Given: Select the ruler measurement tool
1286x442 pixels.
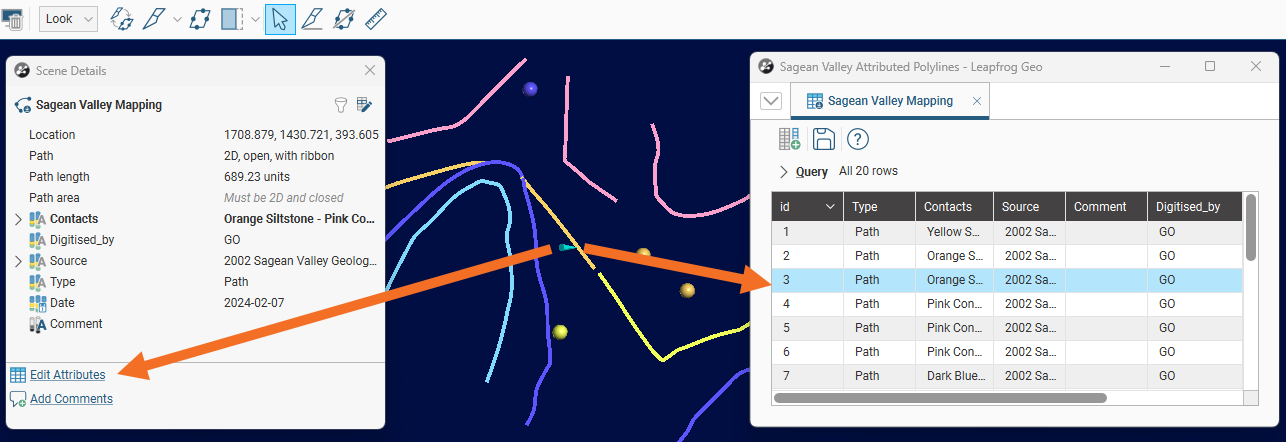Looking at the screenshot, I should coord(376,19).
